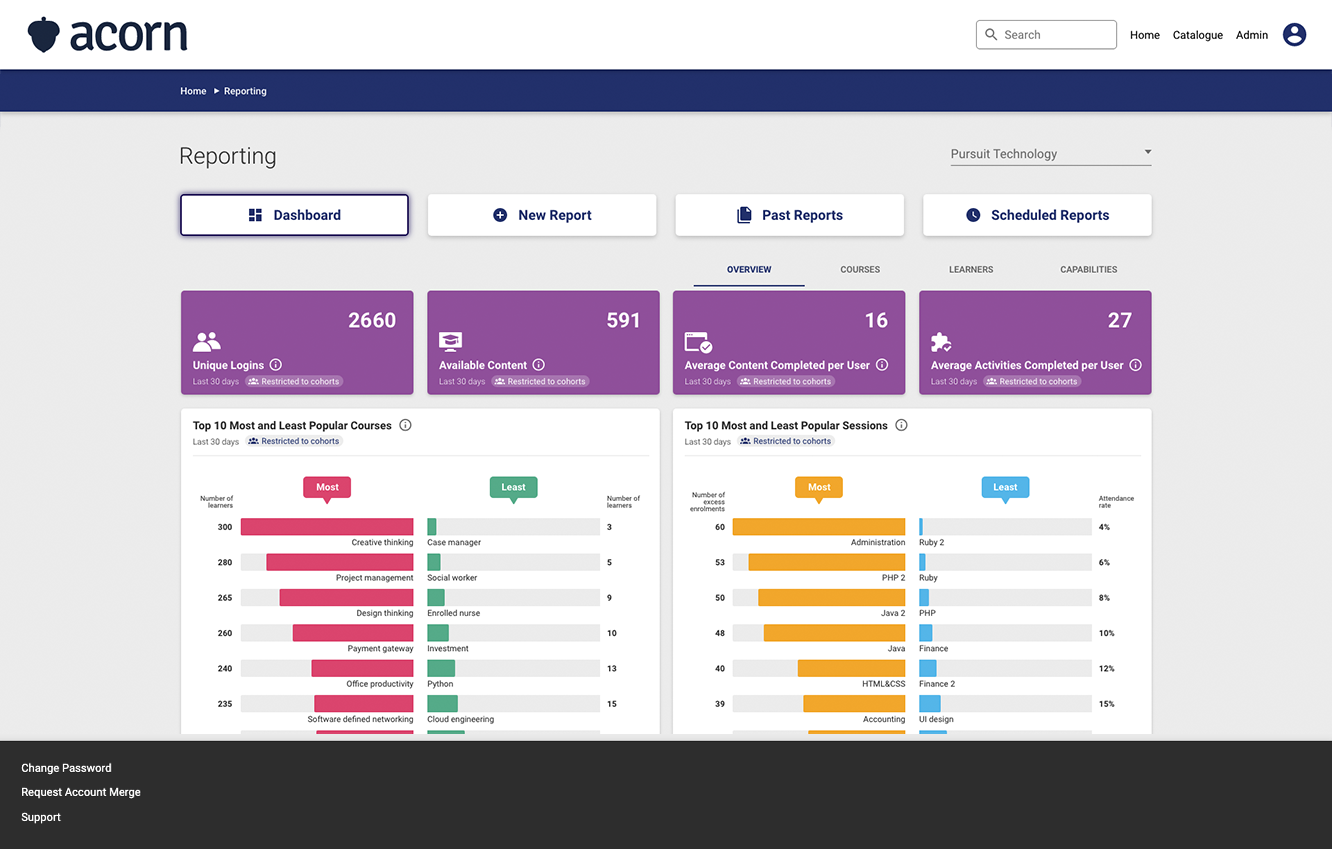1332x849 pixels.
Task: Click the Available Content 591 card
Action: coord(543,343)
